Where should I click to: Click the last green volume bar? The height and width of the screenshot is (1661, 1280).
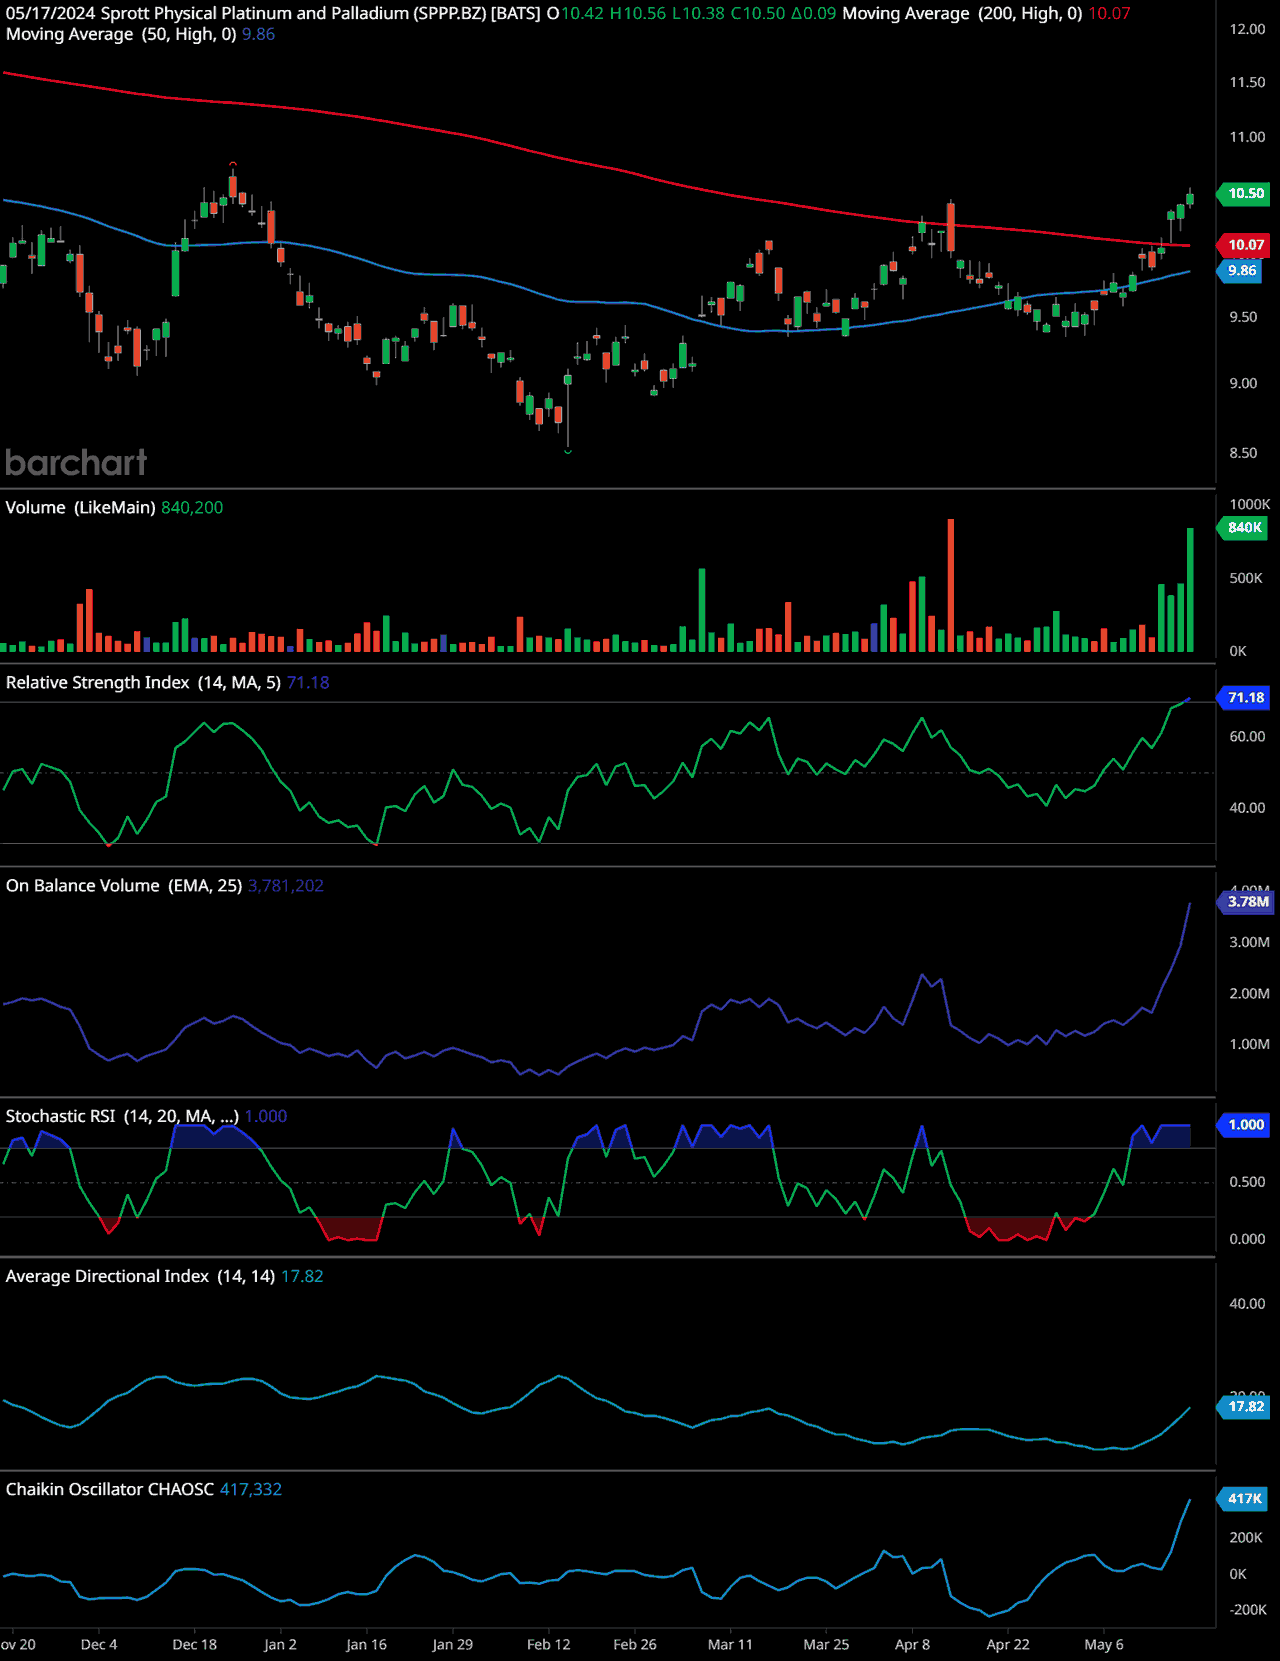[1190, 590]
